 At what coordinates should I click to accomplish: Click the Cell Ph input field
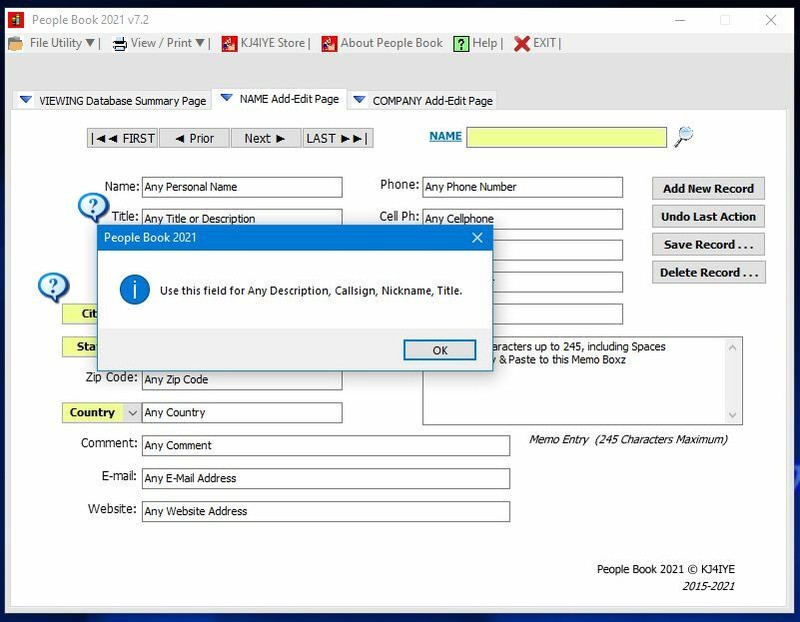point(522,218)
